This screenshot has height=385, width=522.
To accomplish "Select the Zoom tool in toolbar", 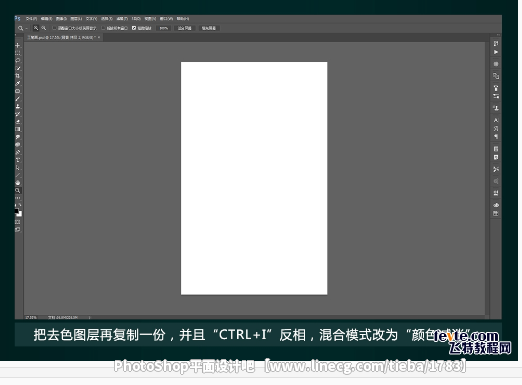I will point(18,191).
